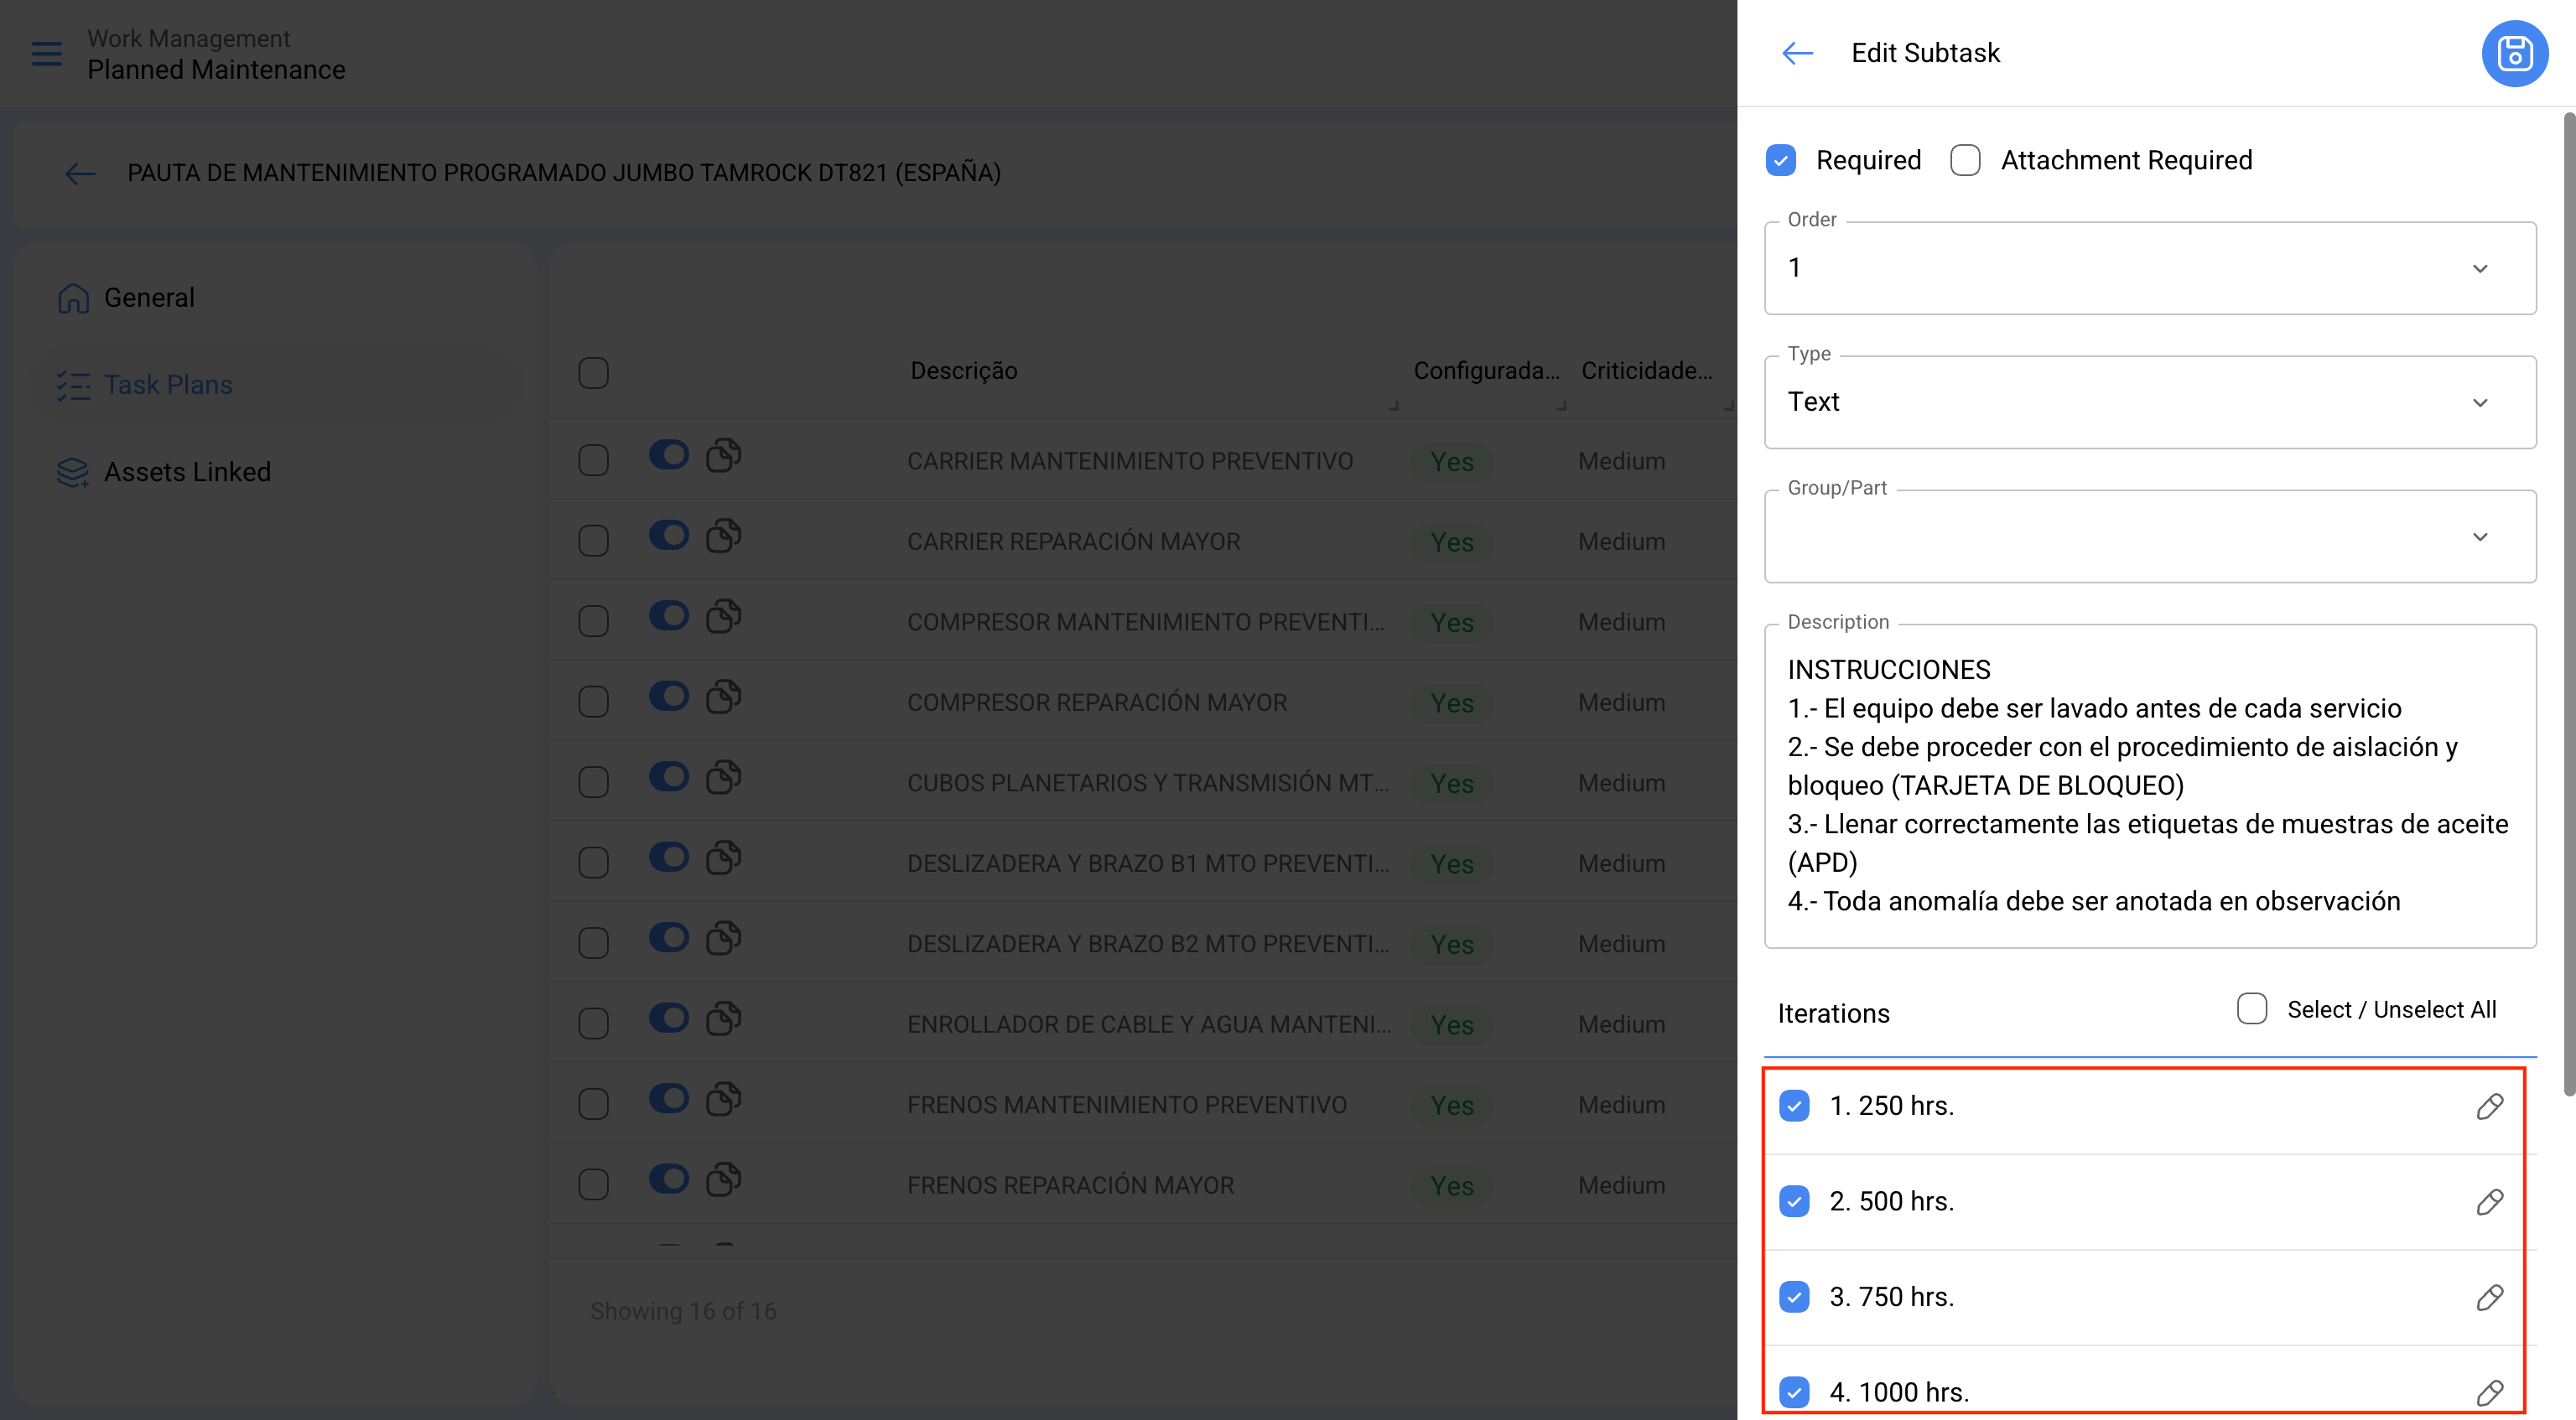2576x1420 pixels.
Task: Uncheck the 3. 750 hrs. iteration
Action: click(x=1794, y=1297)
